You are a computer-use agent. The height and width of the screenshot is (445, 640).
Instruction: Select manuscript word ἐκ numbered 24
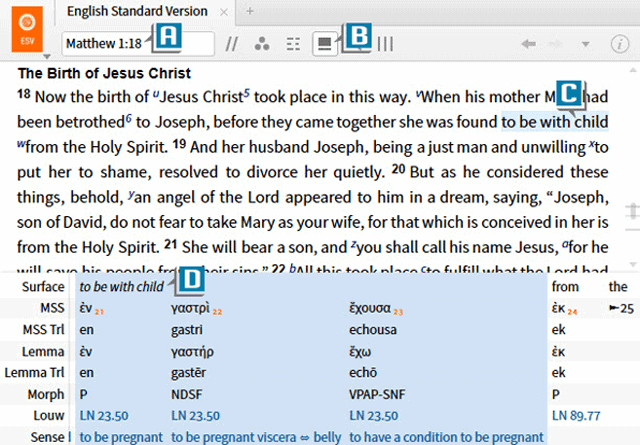[x=558, y=308]
